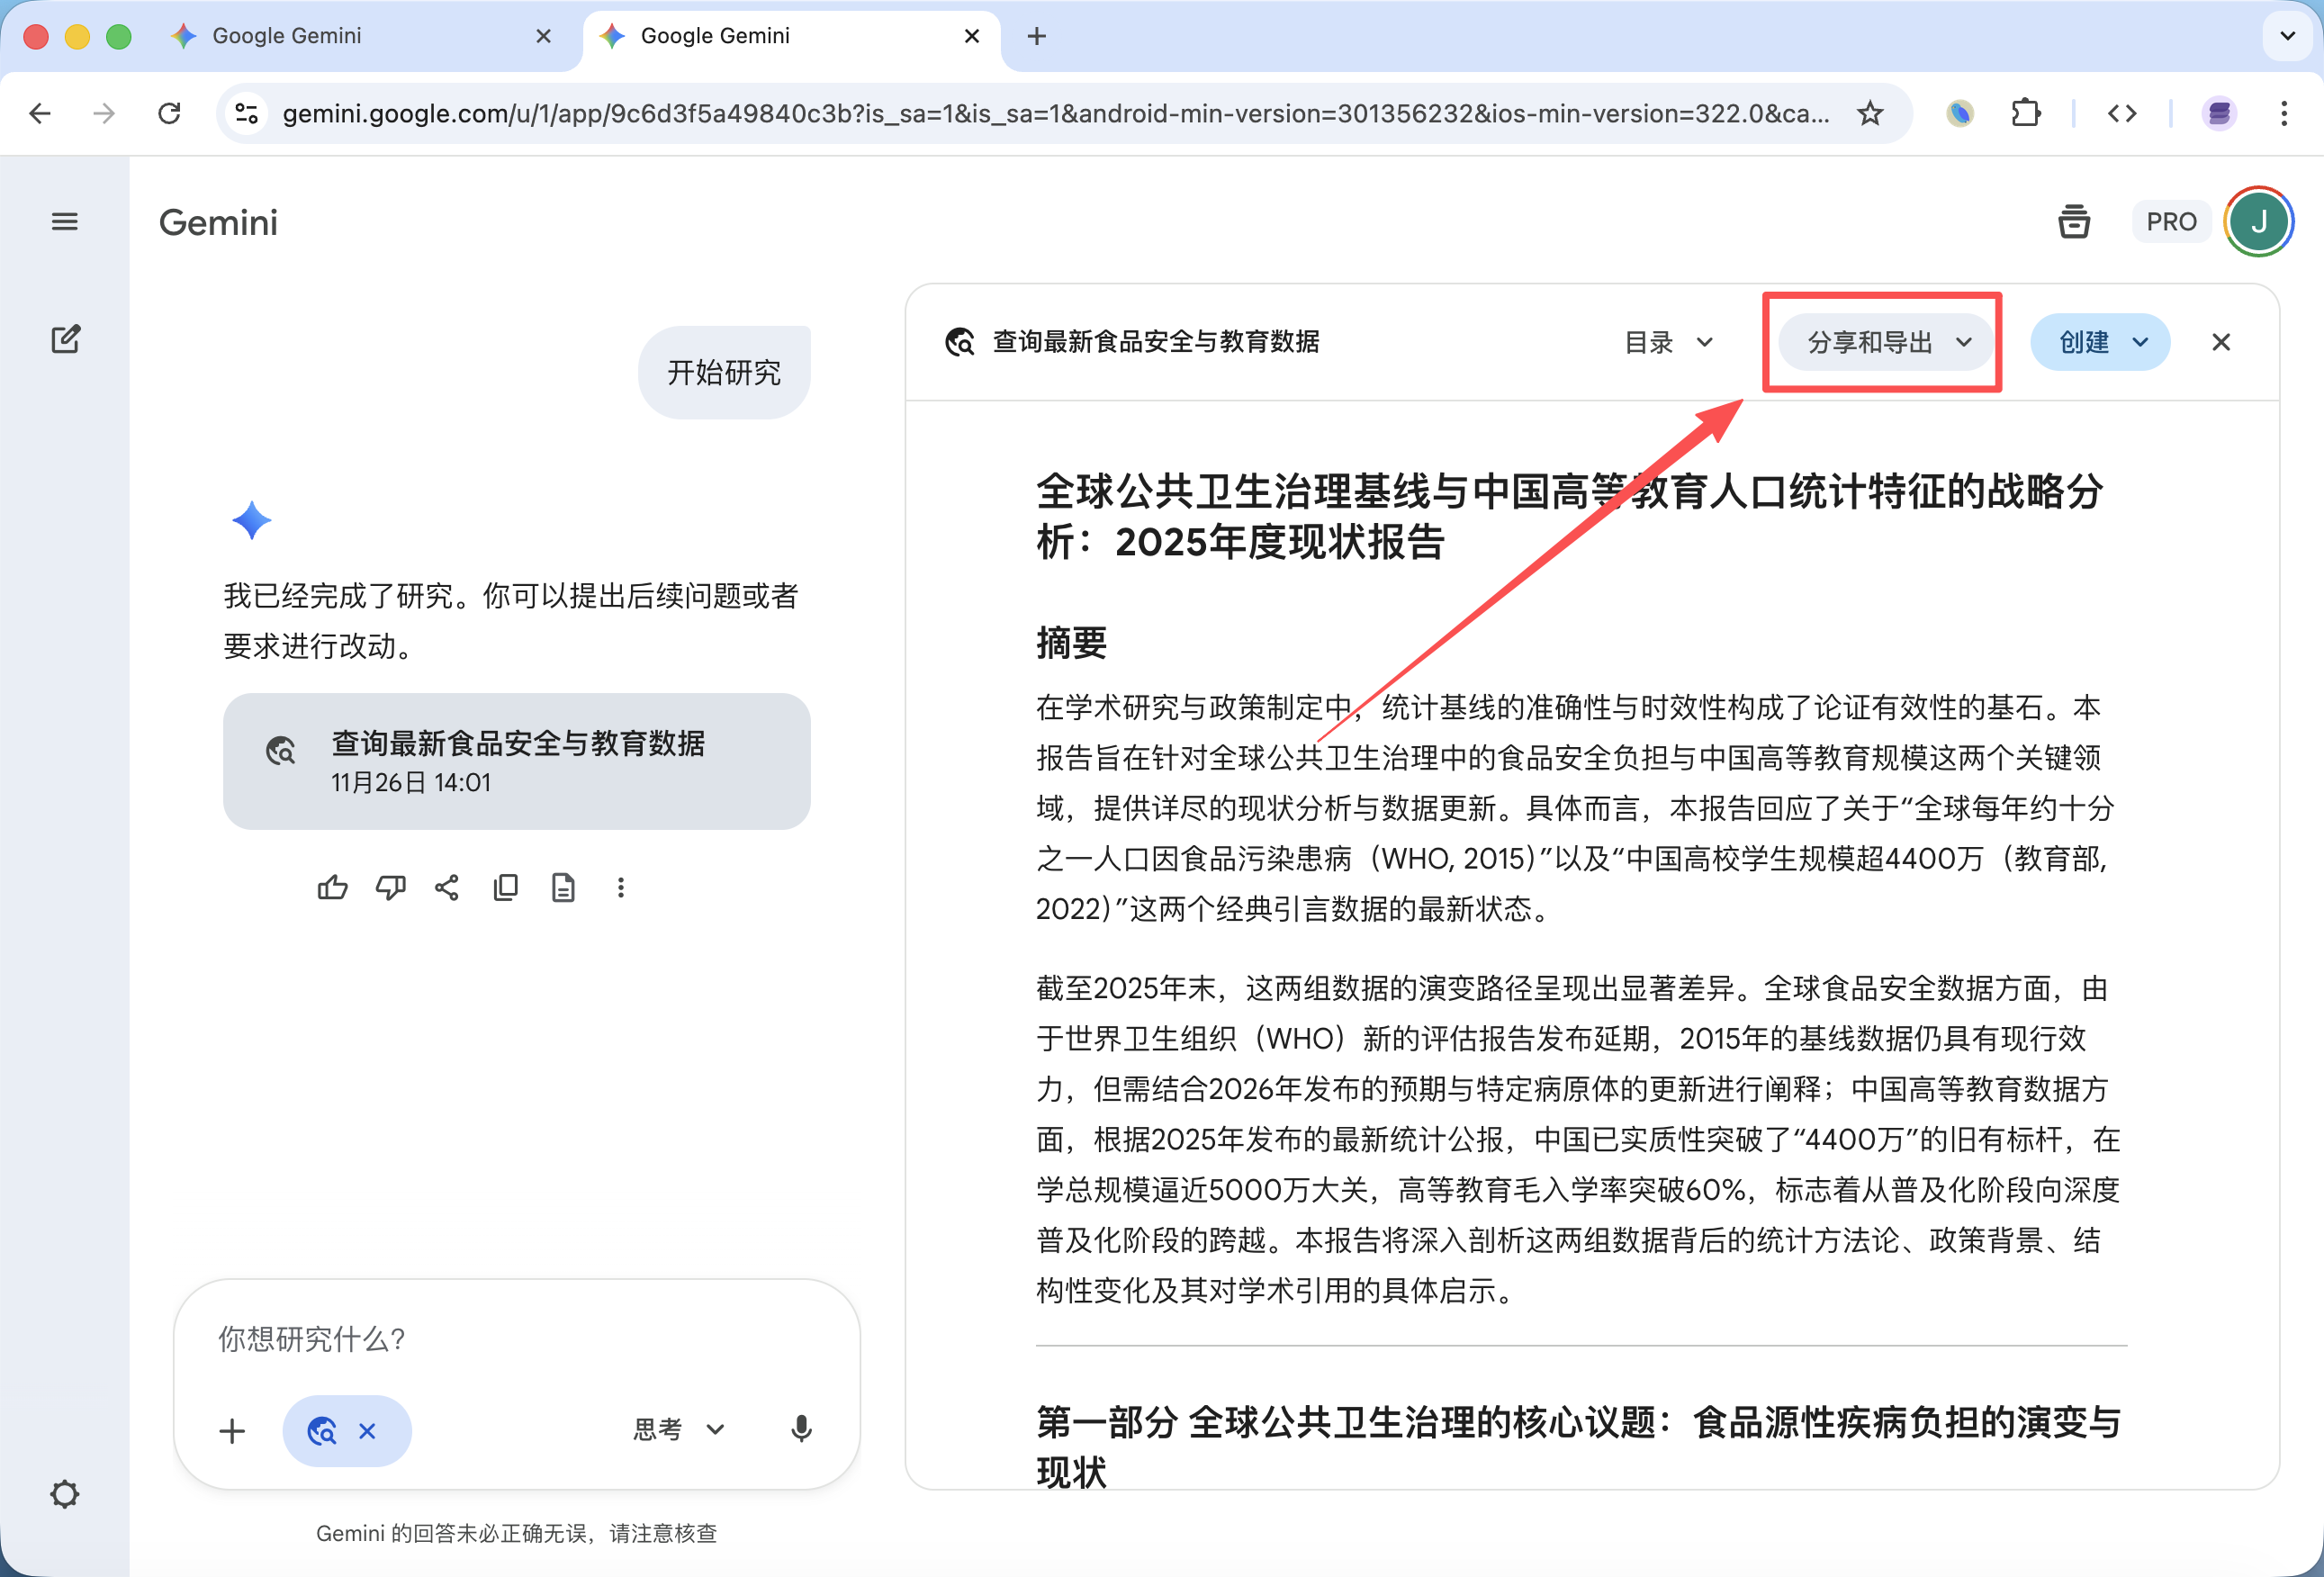Click the PRO badge in the top bar

click(x=2171, y=221)
